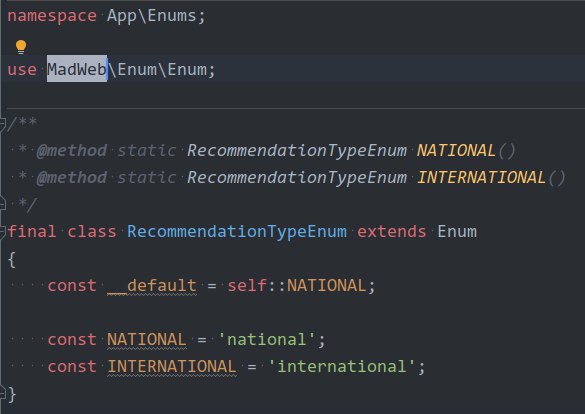Click INTERNATIONAL() in the method annotation
This screenshot has height=414, width=585.
coord(491,178)
